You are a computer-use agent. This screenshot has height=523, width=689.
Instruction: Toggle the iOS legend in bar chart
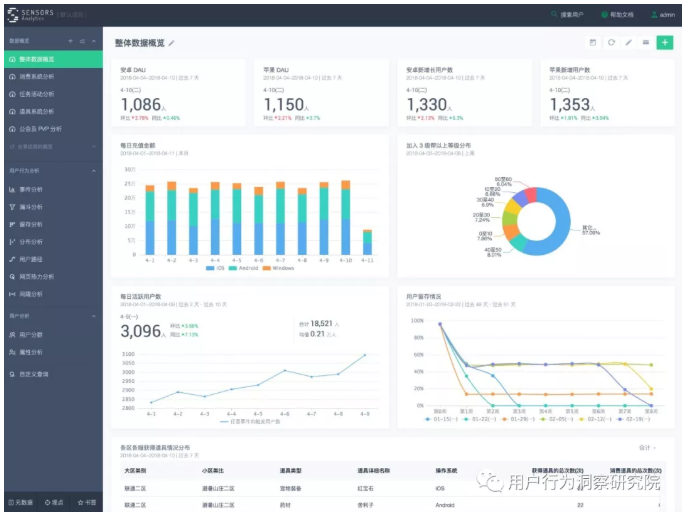pyautogui.click(x=212, y=268)
